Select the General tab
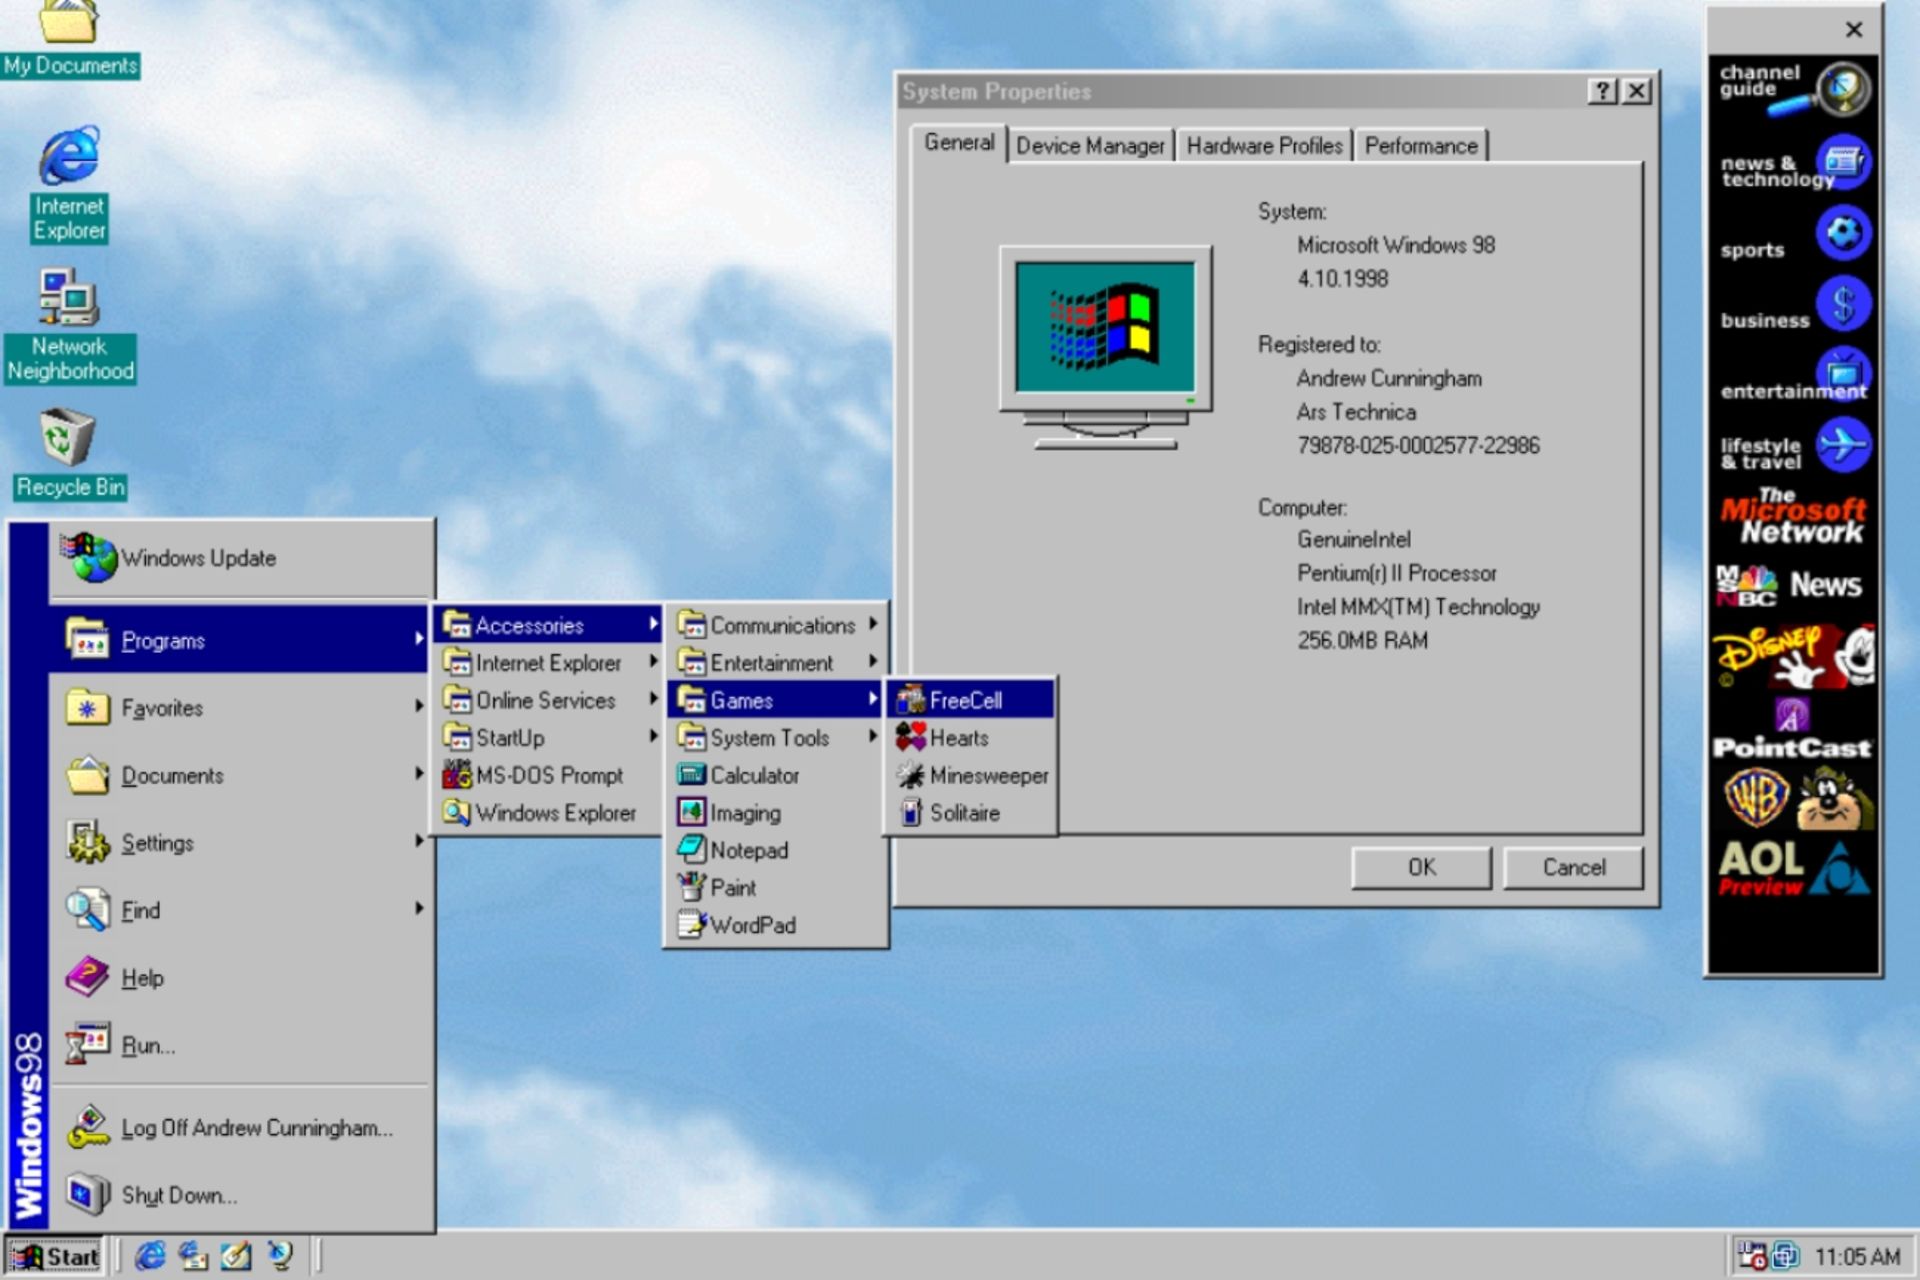Screen dimensions: 1920x1280 [x=959, y=143]
